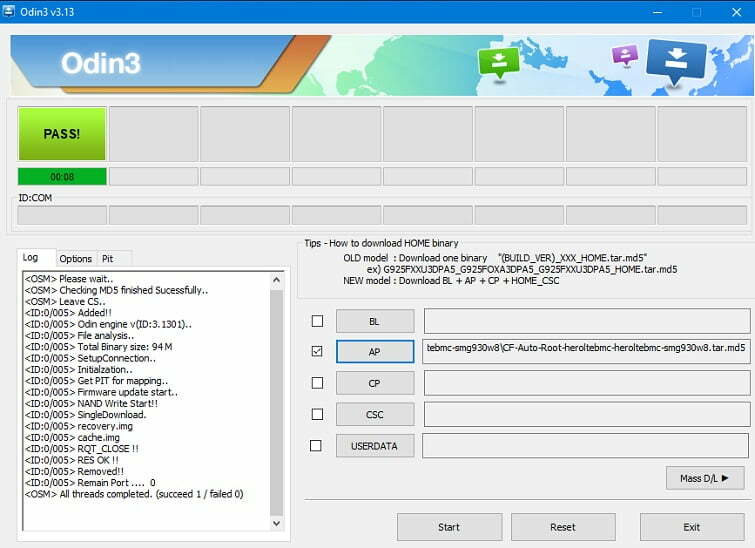This screenshot has width=755, height=548.
Task: Click the CSC file button
Action: (375, 415)
